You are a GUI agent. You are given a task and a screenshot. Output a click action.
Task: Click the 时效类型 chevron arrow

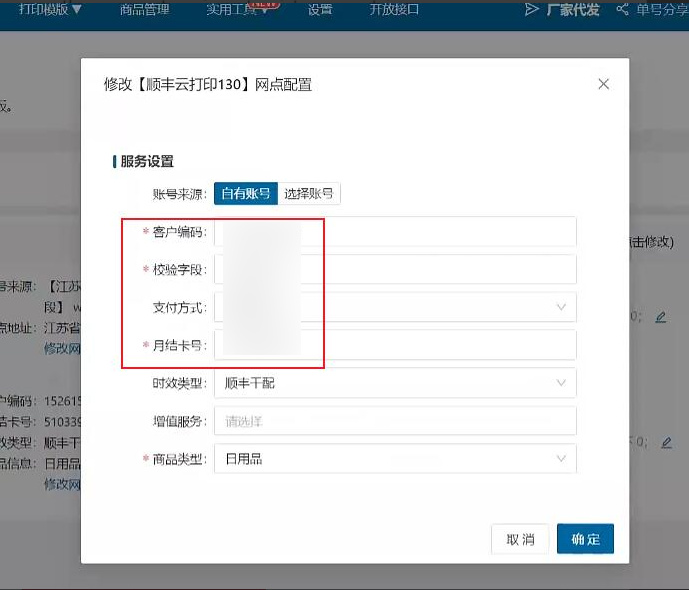click(561, 383)
